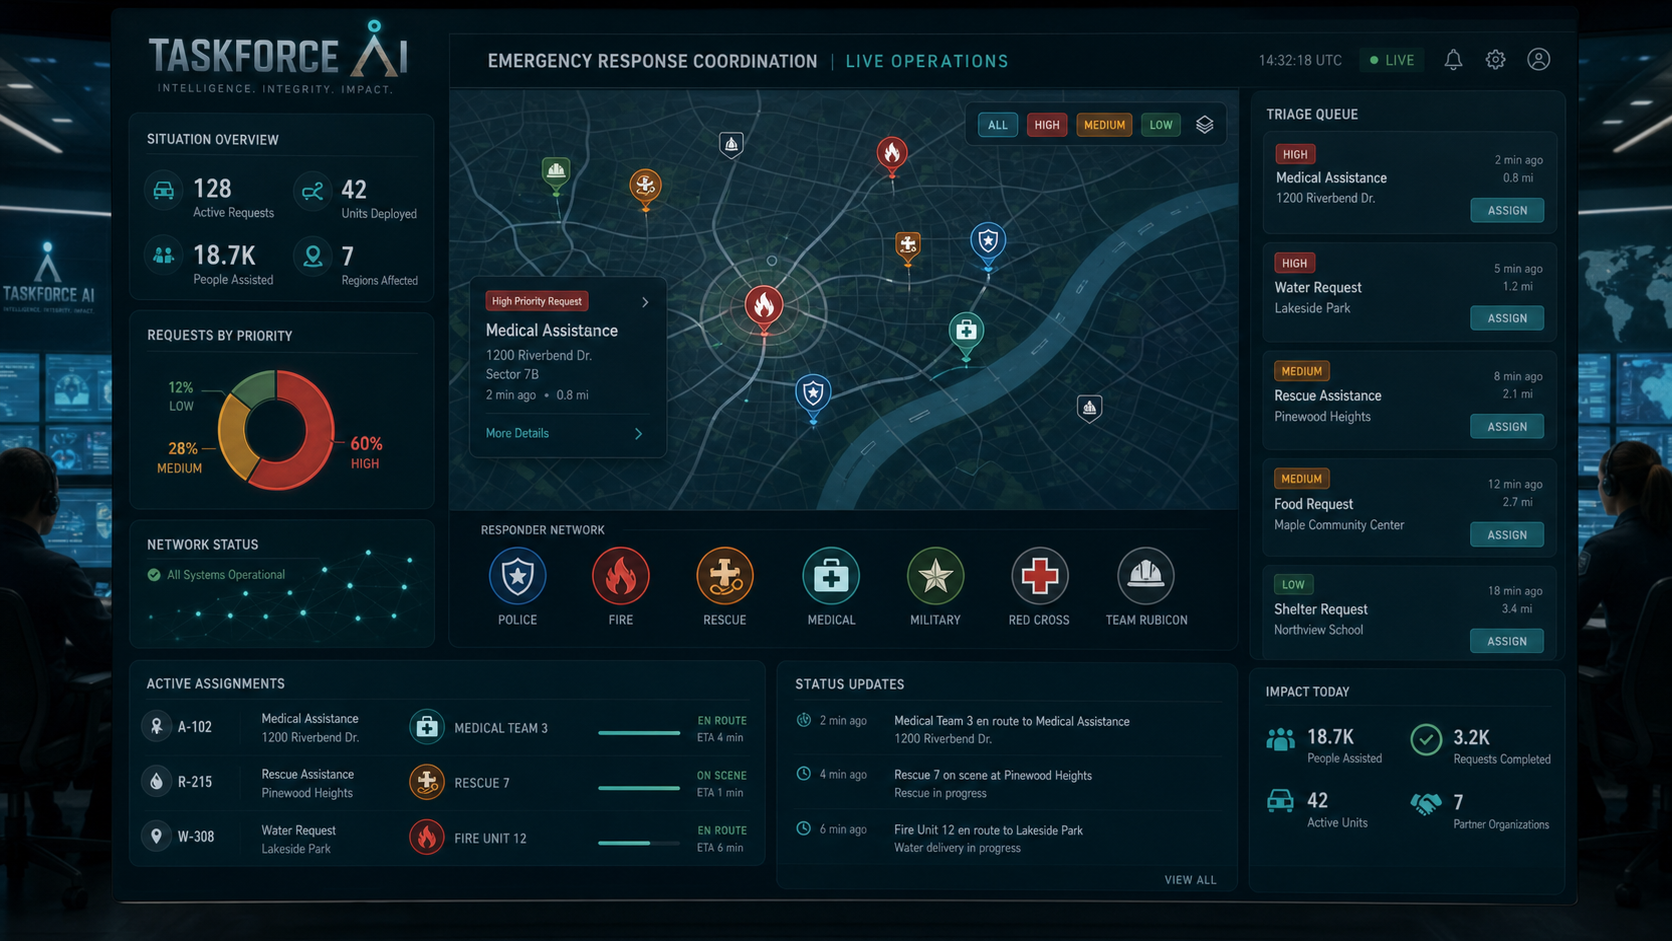Click the '12% LOW' chart label
The height and width of the screenshot is (941, 1672).
181,396
